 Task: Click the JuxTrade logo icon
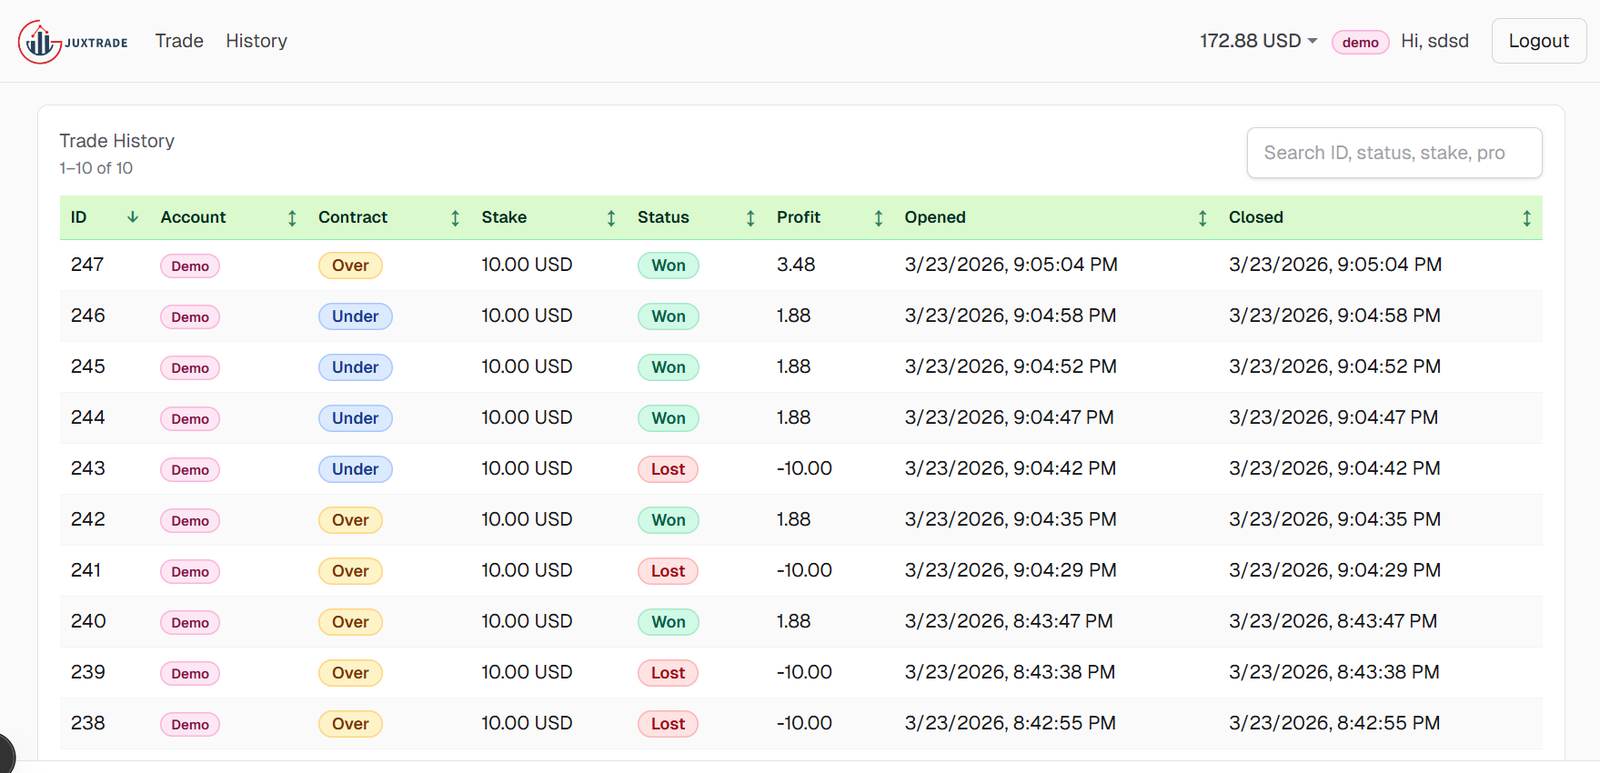40,42
